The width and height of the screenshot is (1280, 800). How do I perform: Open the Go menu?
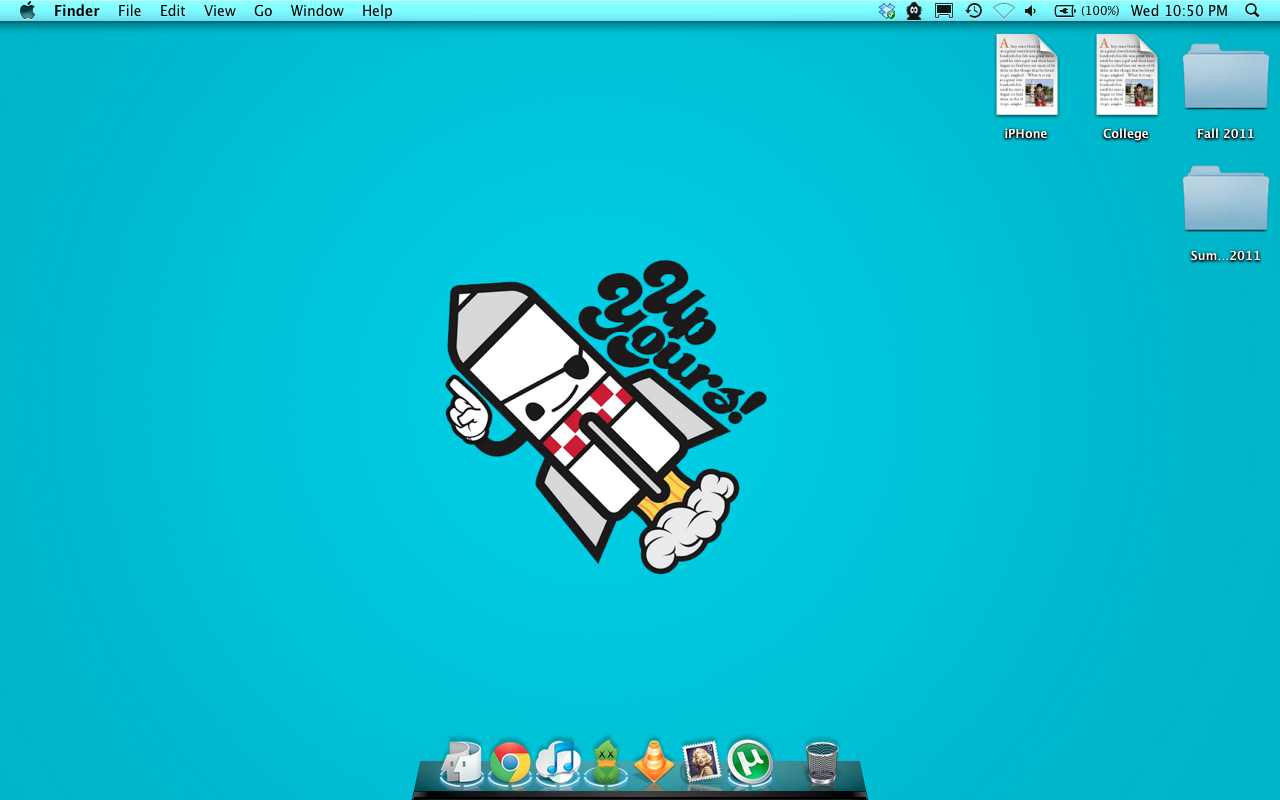(263, 11)
